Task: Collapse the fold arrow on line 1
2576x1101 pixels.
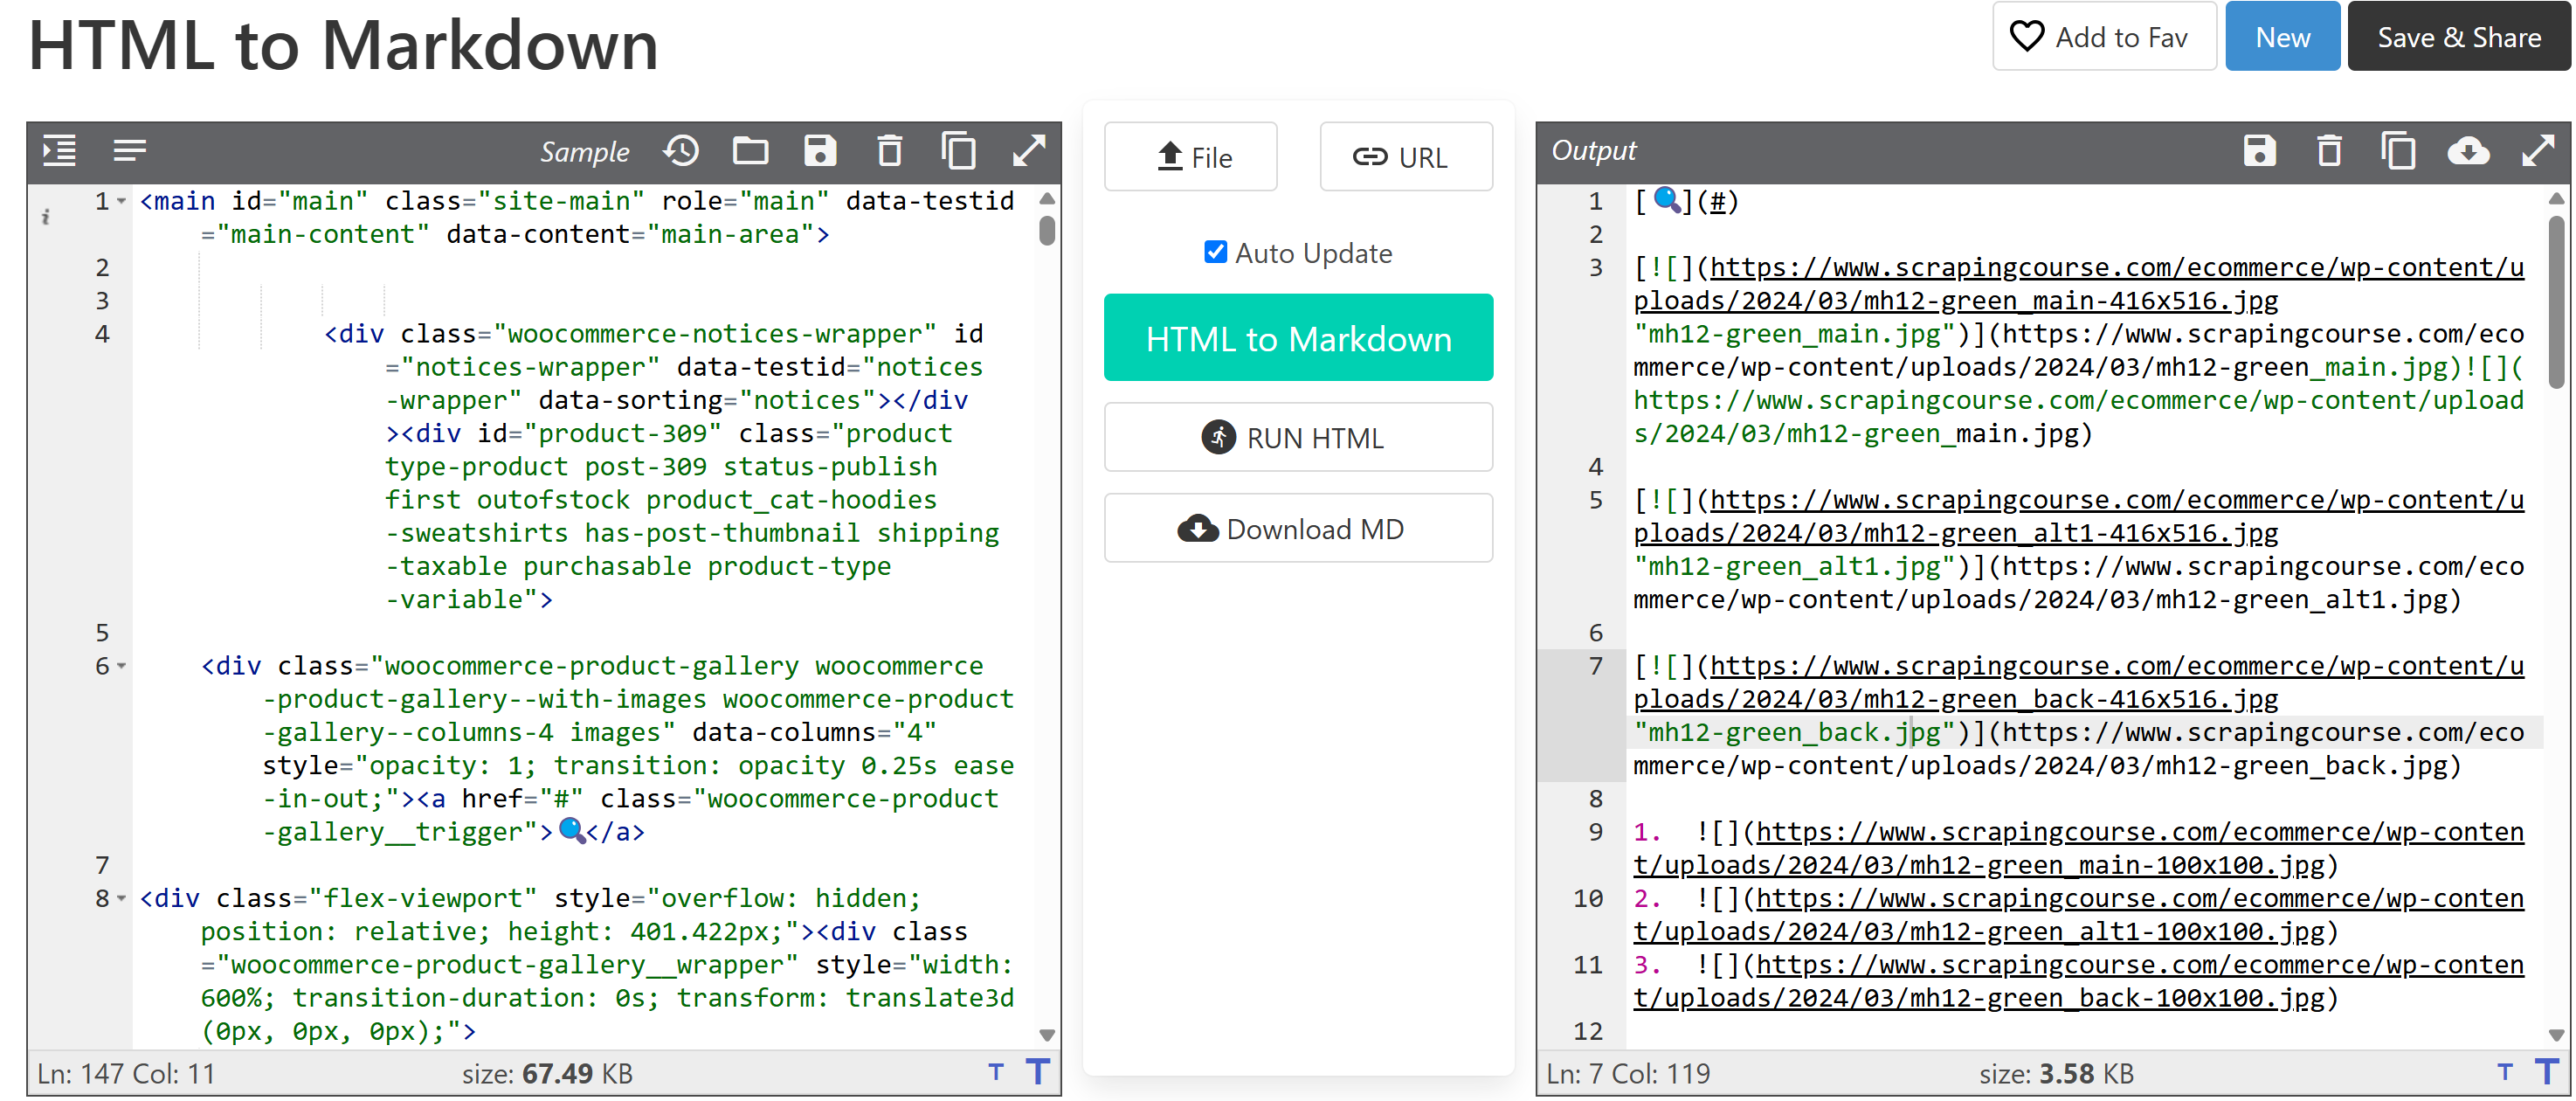Action: [122, 201]
